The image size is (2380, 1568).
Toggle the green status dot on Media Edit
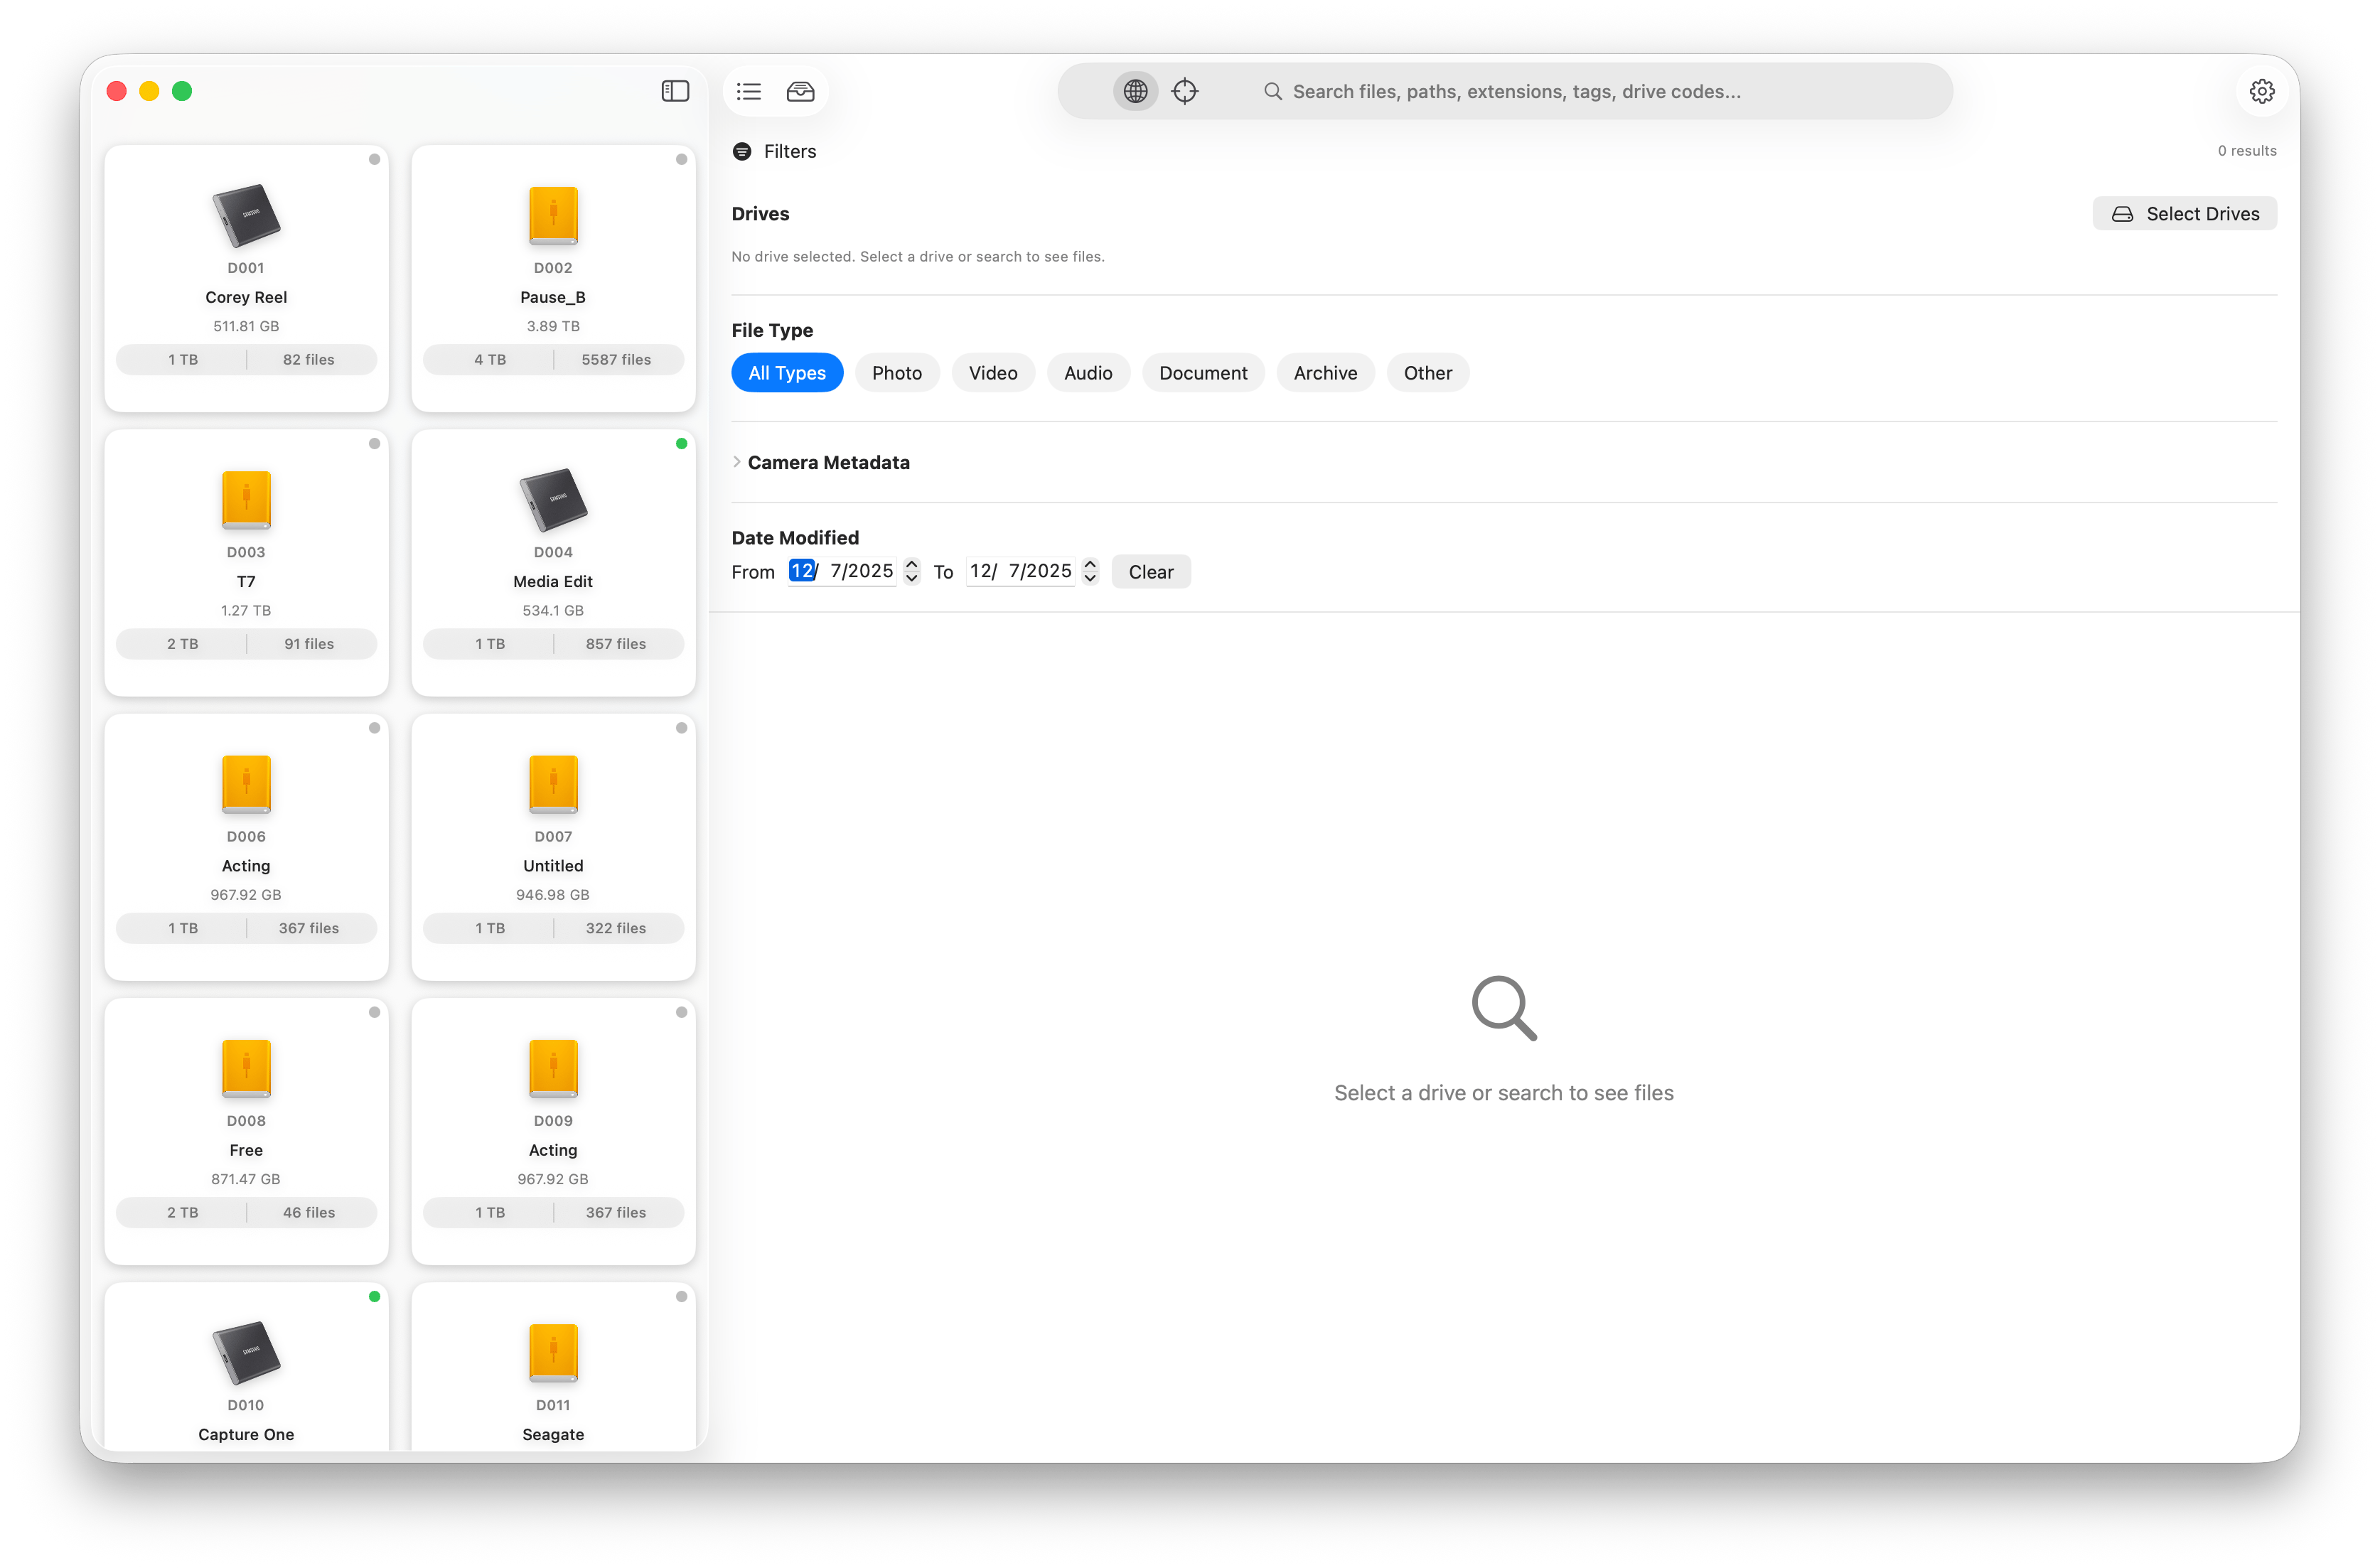681,443
